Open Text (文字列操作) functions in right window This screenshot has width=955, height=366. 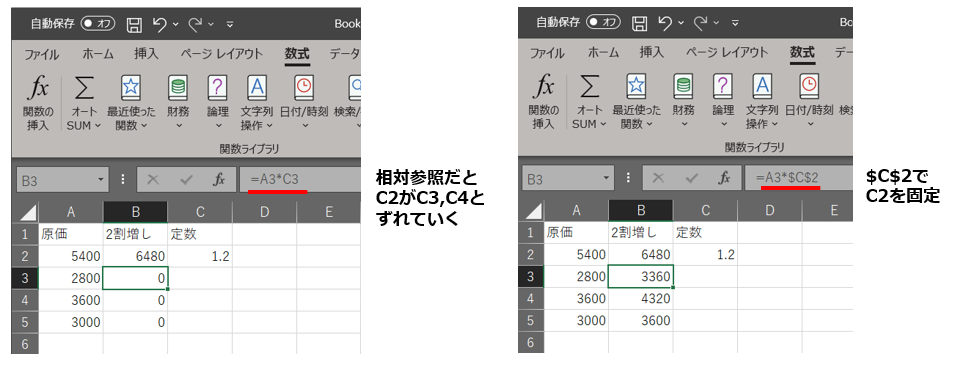click(762, 87)
